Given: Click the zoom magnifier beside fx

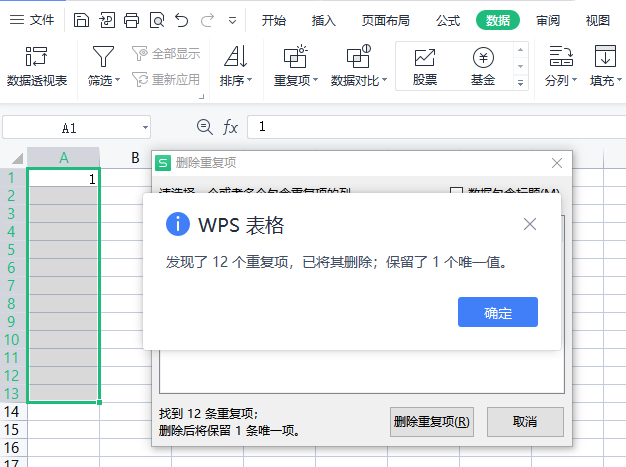Looking at the screenshot, I should 205,127.
